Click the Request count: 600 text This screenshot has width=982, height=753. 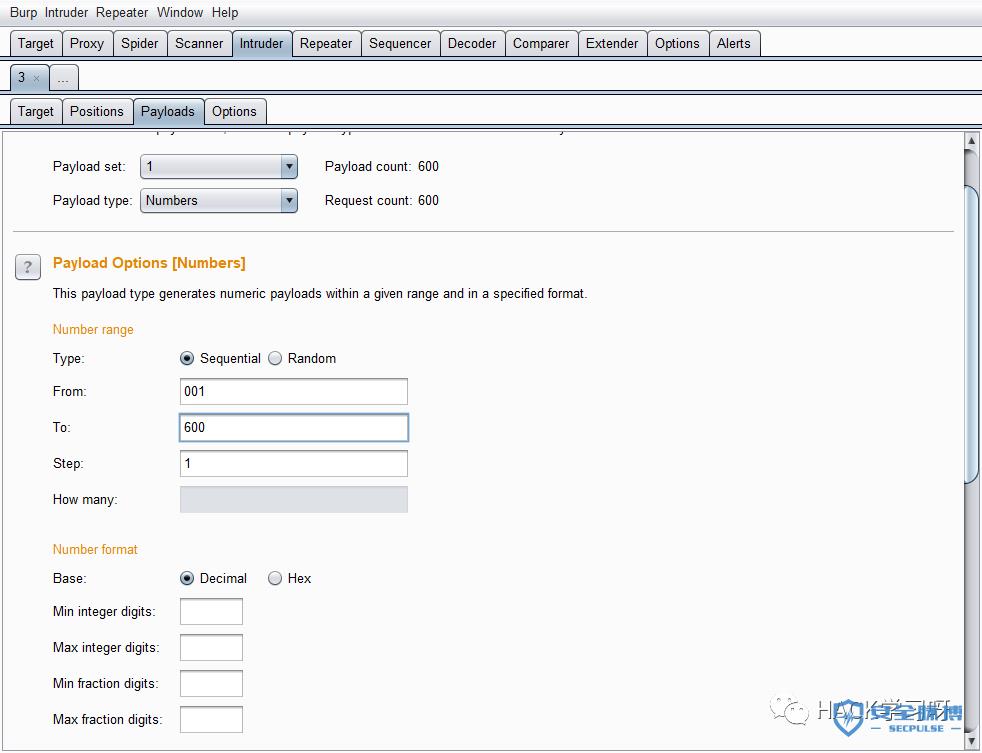[382, 200]
